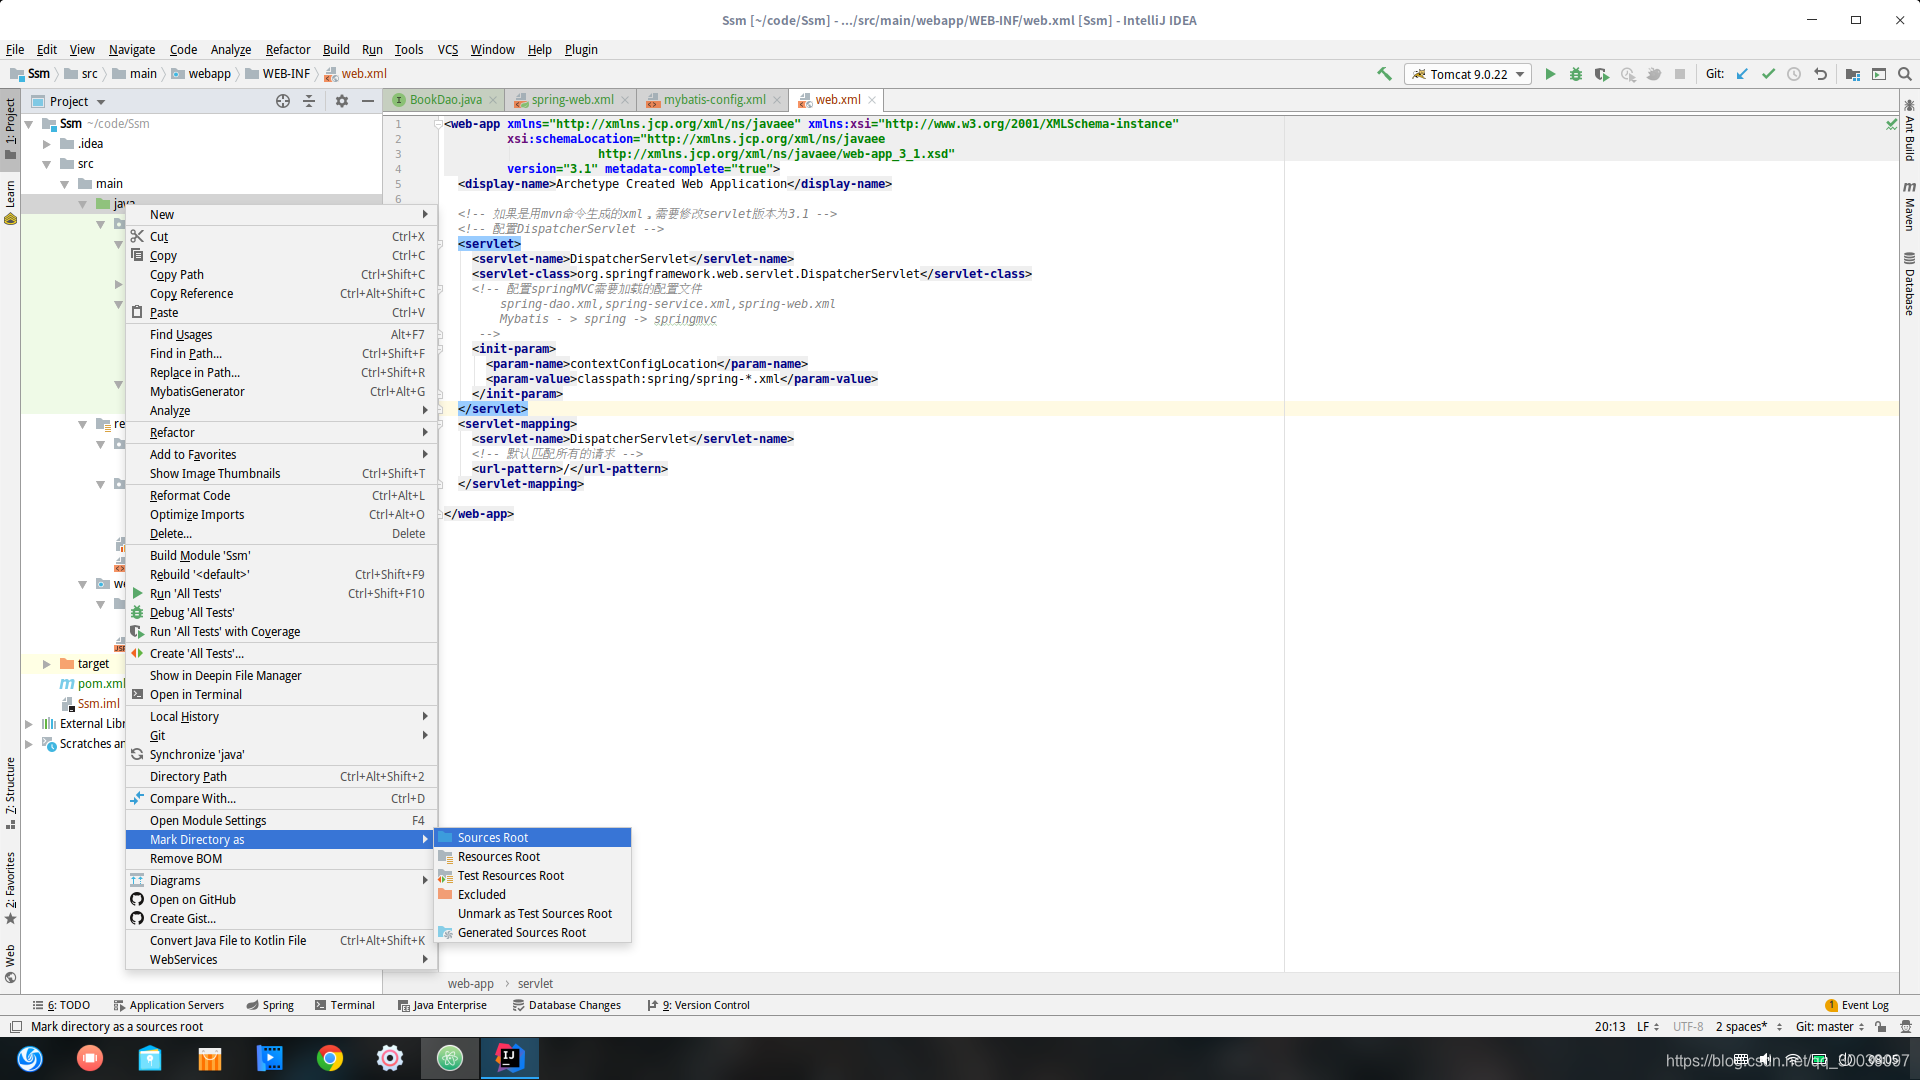The image size is (1920, 1080).
Task: Commit changes with the Git checkmark icon
Action: (x=1768, y=74)
